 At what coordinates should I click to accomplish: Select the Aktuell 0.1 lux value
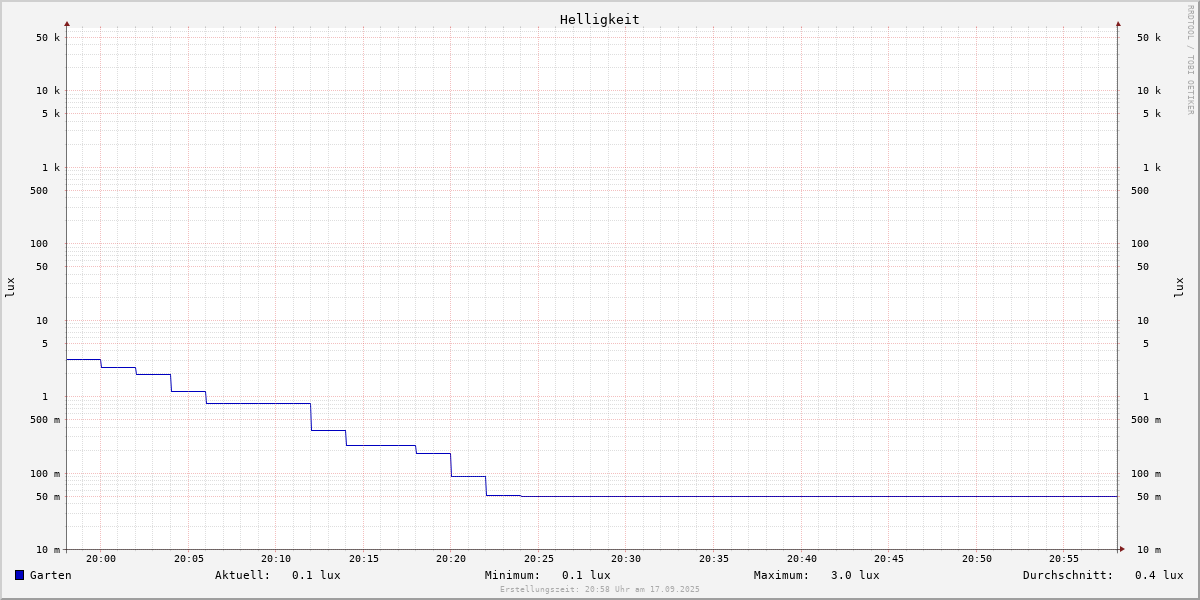click(316, 575)
